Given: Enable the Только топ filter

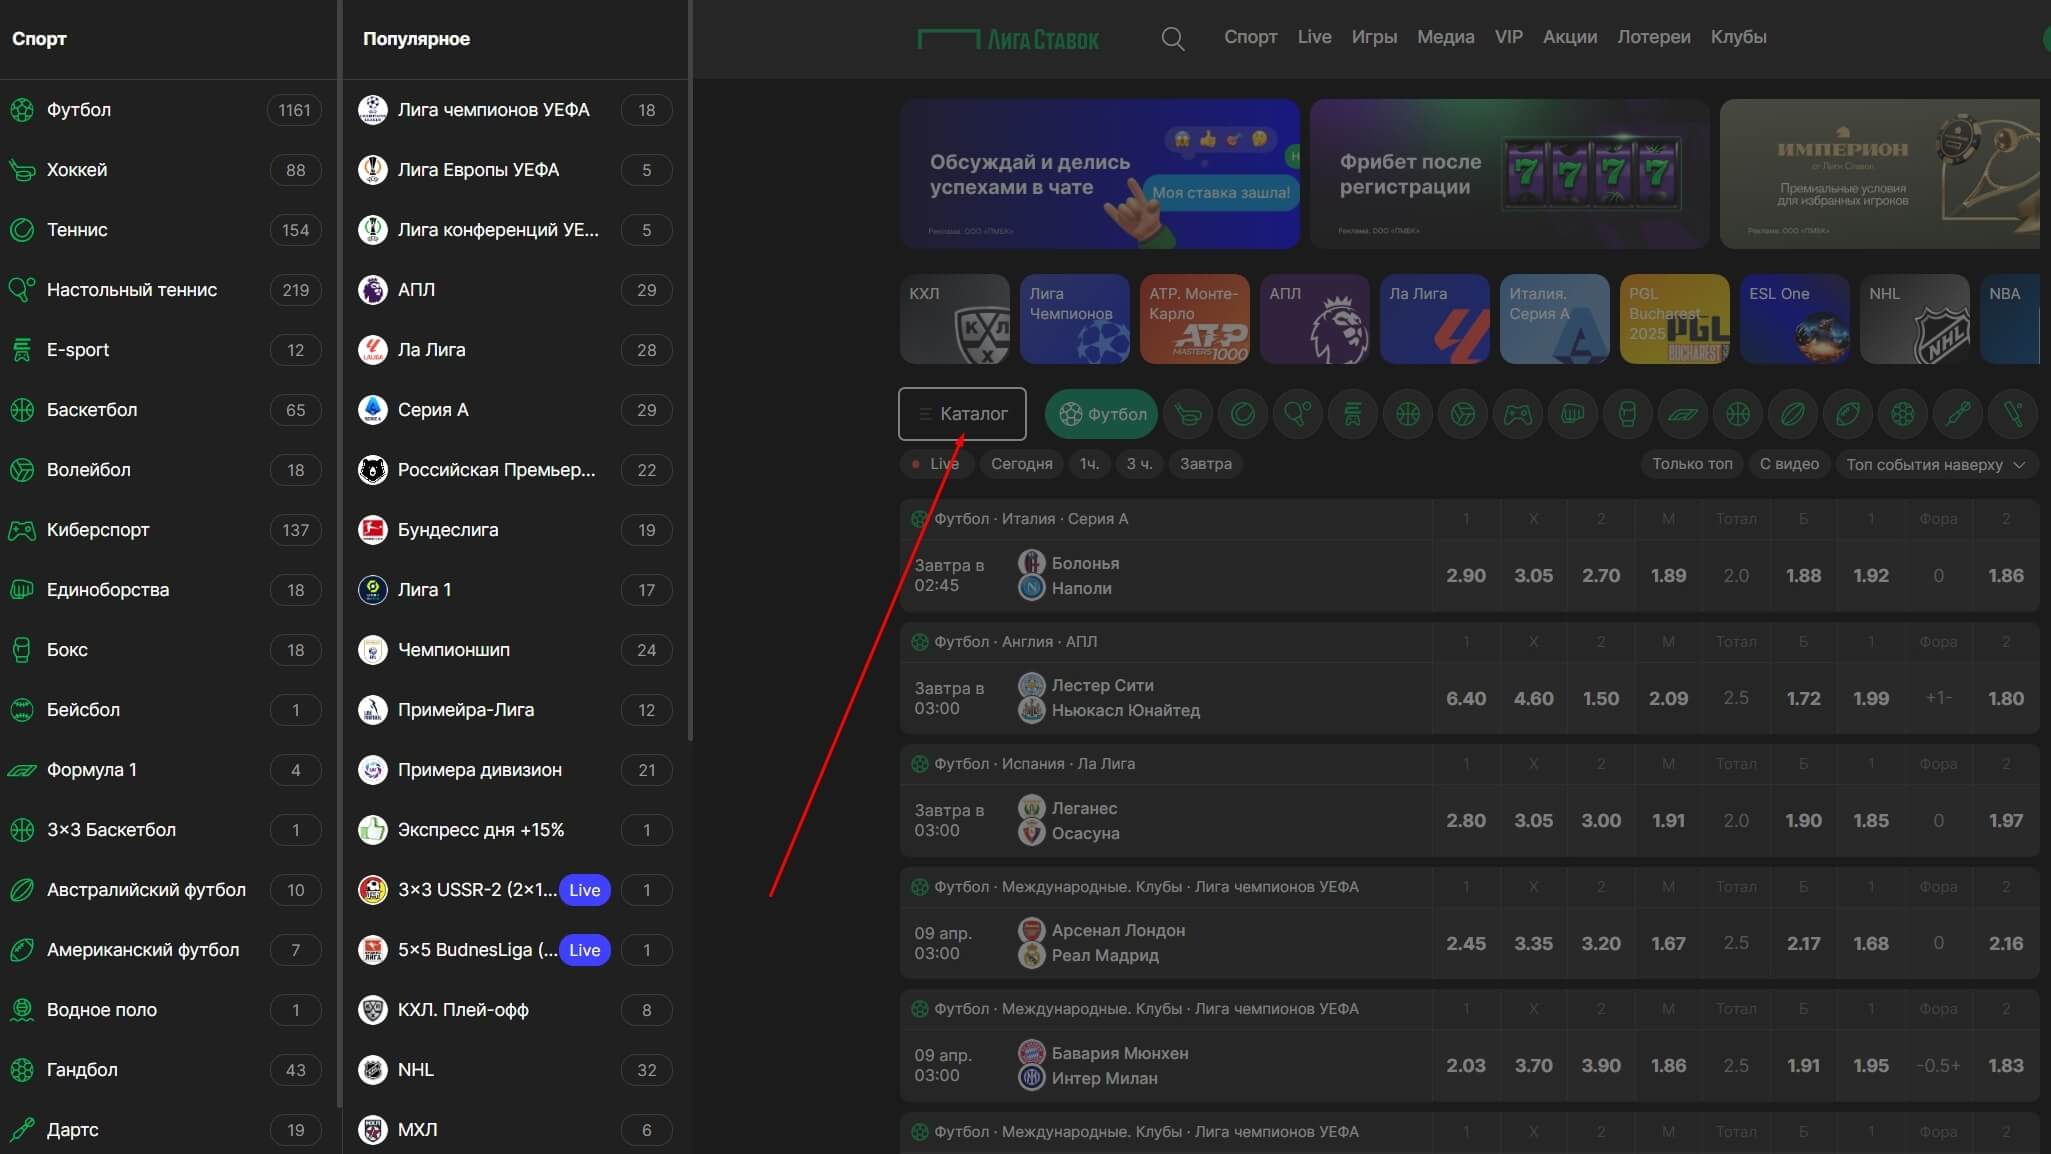Looking at the screenshot, I should [x=1692, y=465].
